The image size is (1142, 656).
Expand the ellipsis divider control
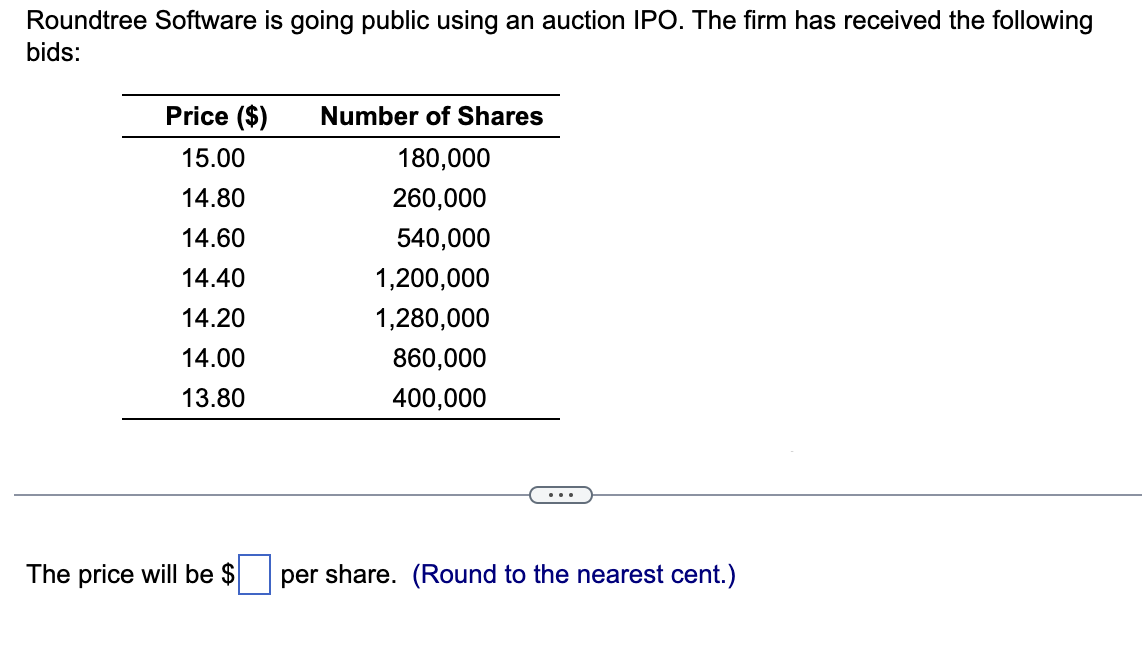pos(560,494)
